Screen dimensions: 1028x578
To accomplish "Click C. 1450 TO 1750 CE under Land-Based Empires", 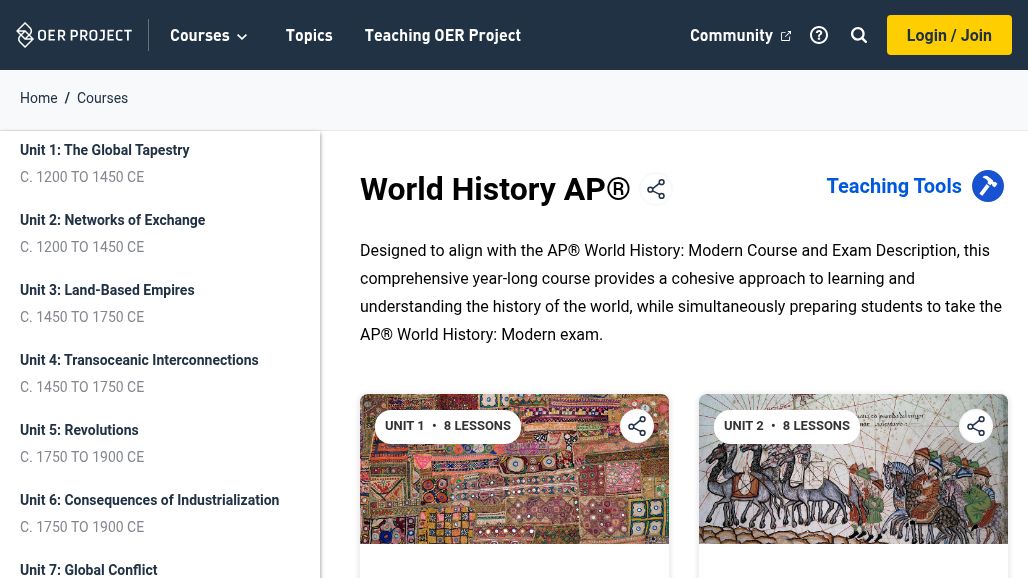I will tap(82, 317).
